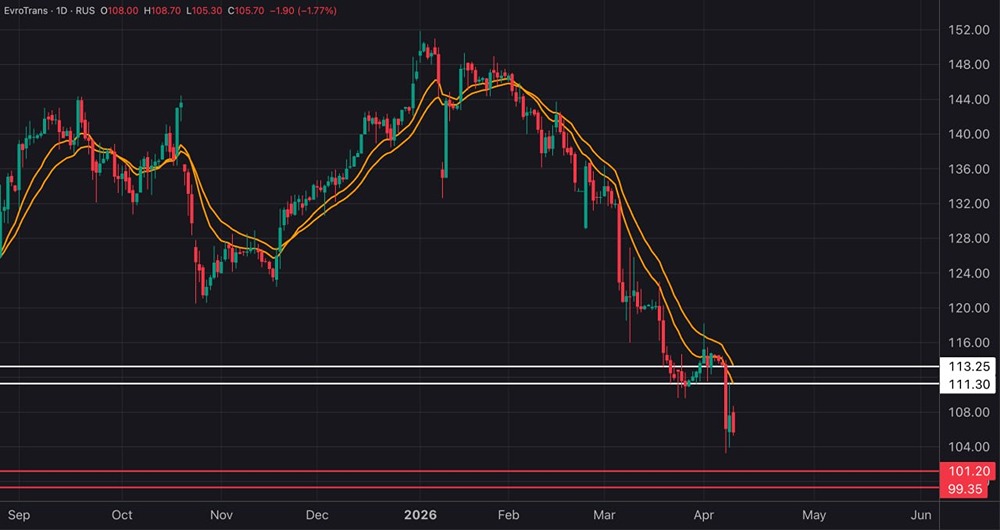The image size is (1000, 530).
Task: Click the Apr label on time axis
Action: [703, 515]
